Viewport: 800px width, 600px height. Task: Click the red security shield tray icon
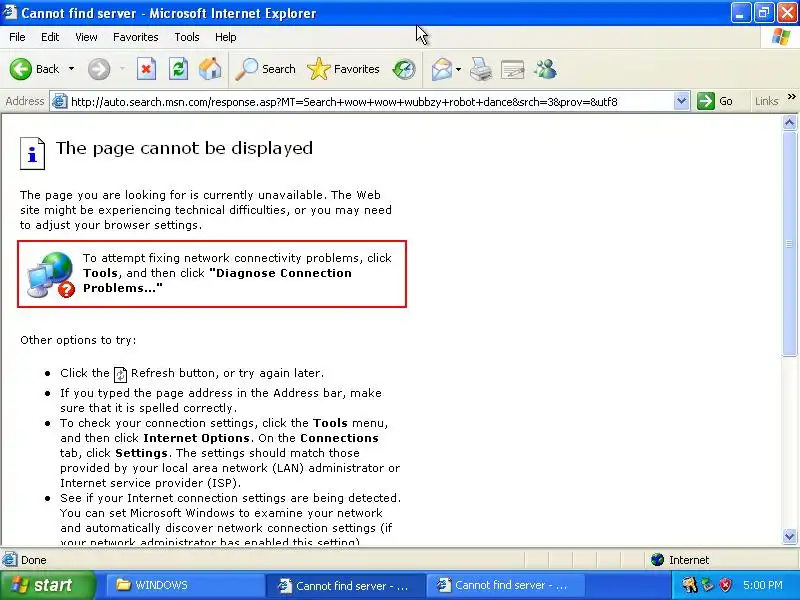coord(726,585)
